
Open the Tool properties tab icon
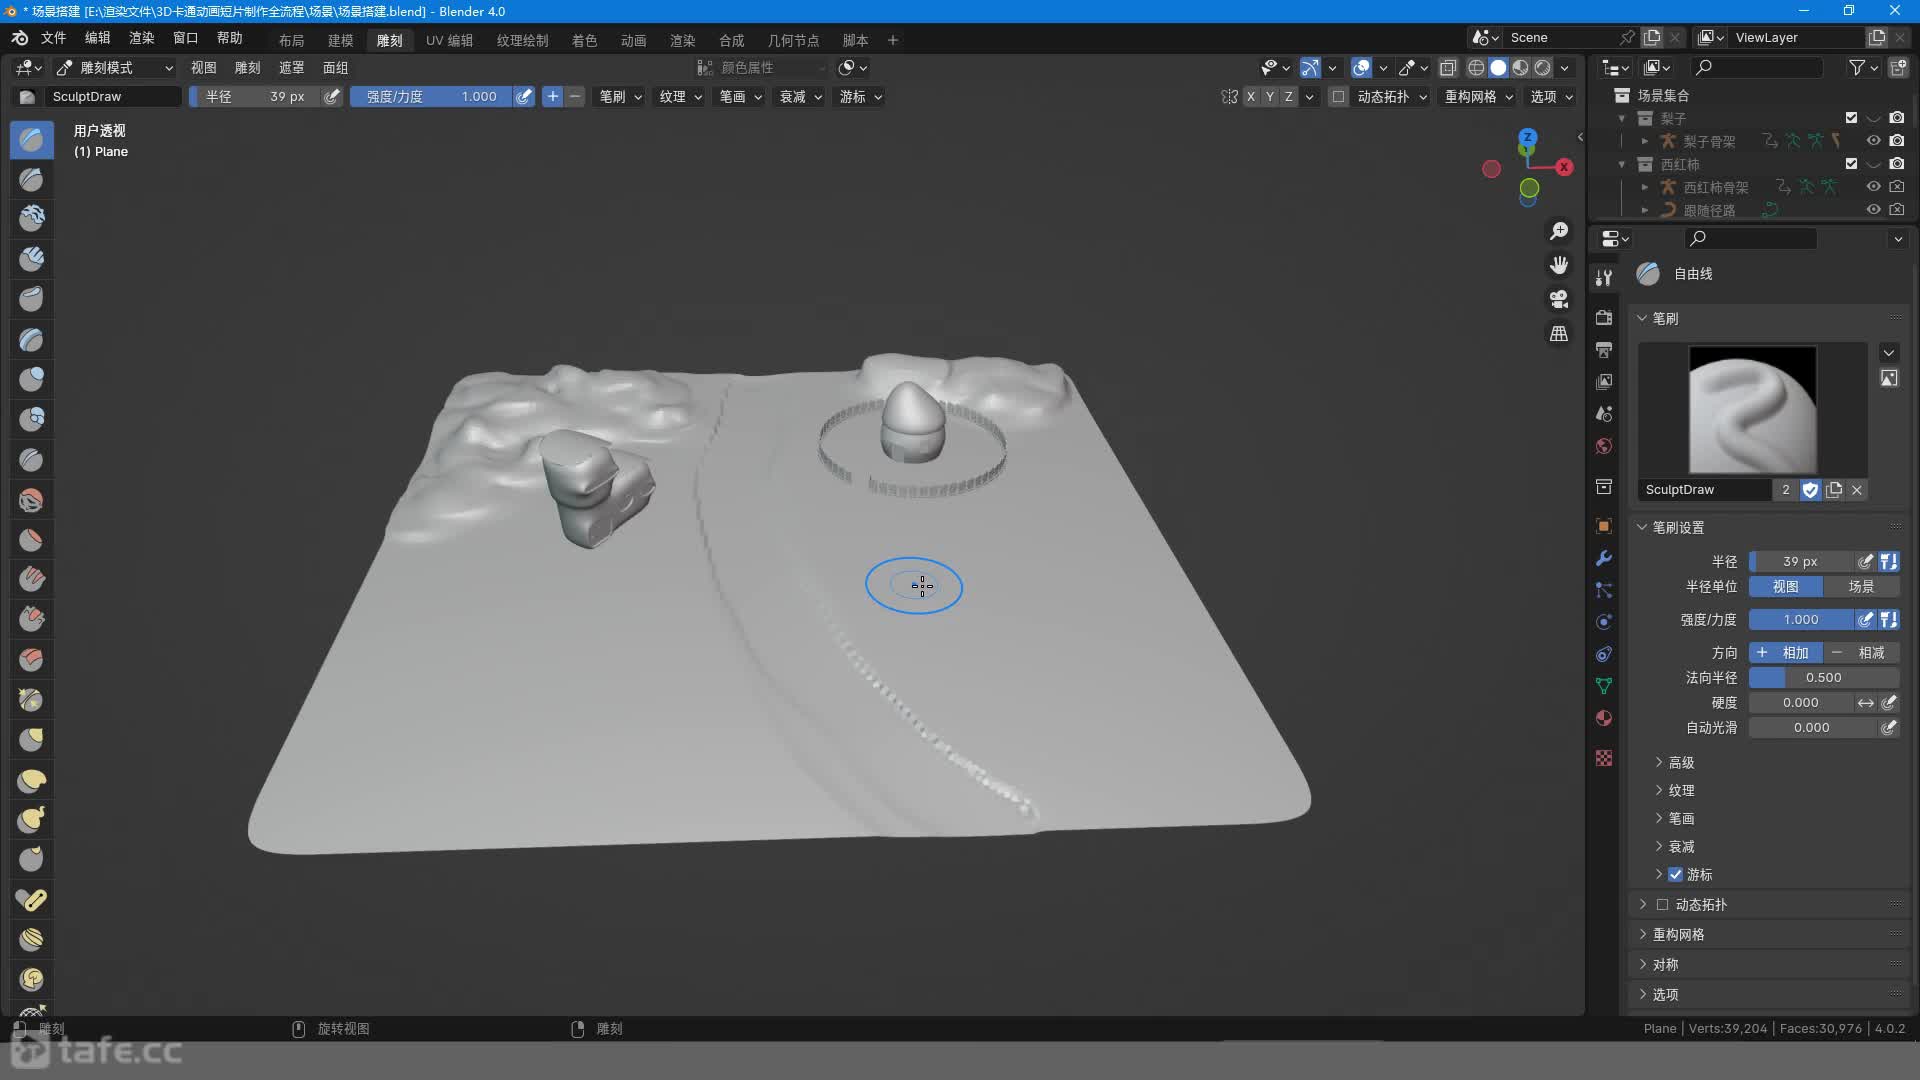coord(1604,278)
